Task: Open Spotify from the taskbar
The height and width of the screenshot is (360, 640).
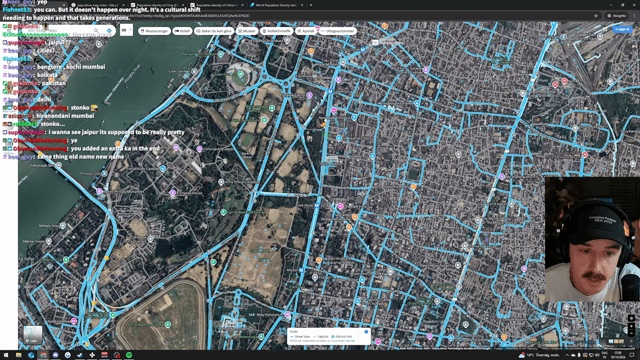Action: 129,355
